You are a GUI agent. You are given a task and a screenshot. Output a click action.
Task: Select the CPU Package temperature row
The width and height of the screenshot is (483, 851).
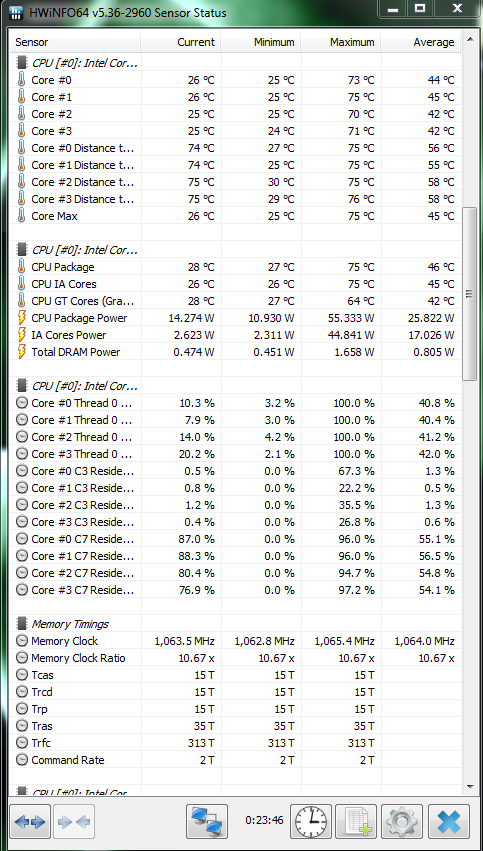tap(236, 267)
